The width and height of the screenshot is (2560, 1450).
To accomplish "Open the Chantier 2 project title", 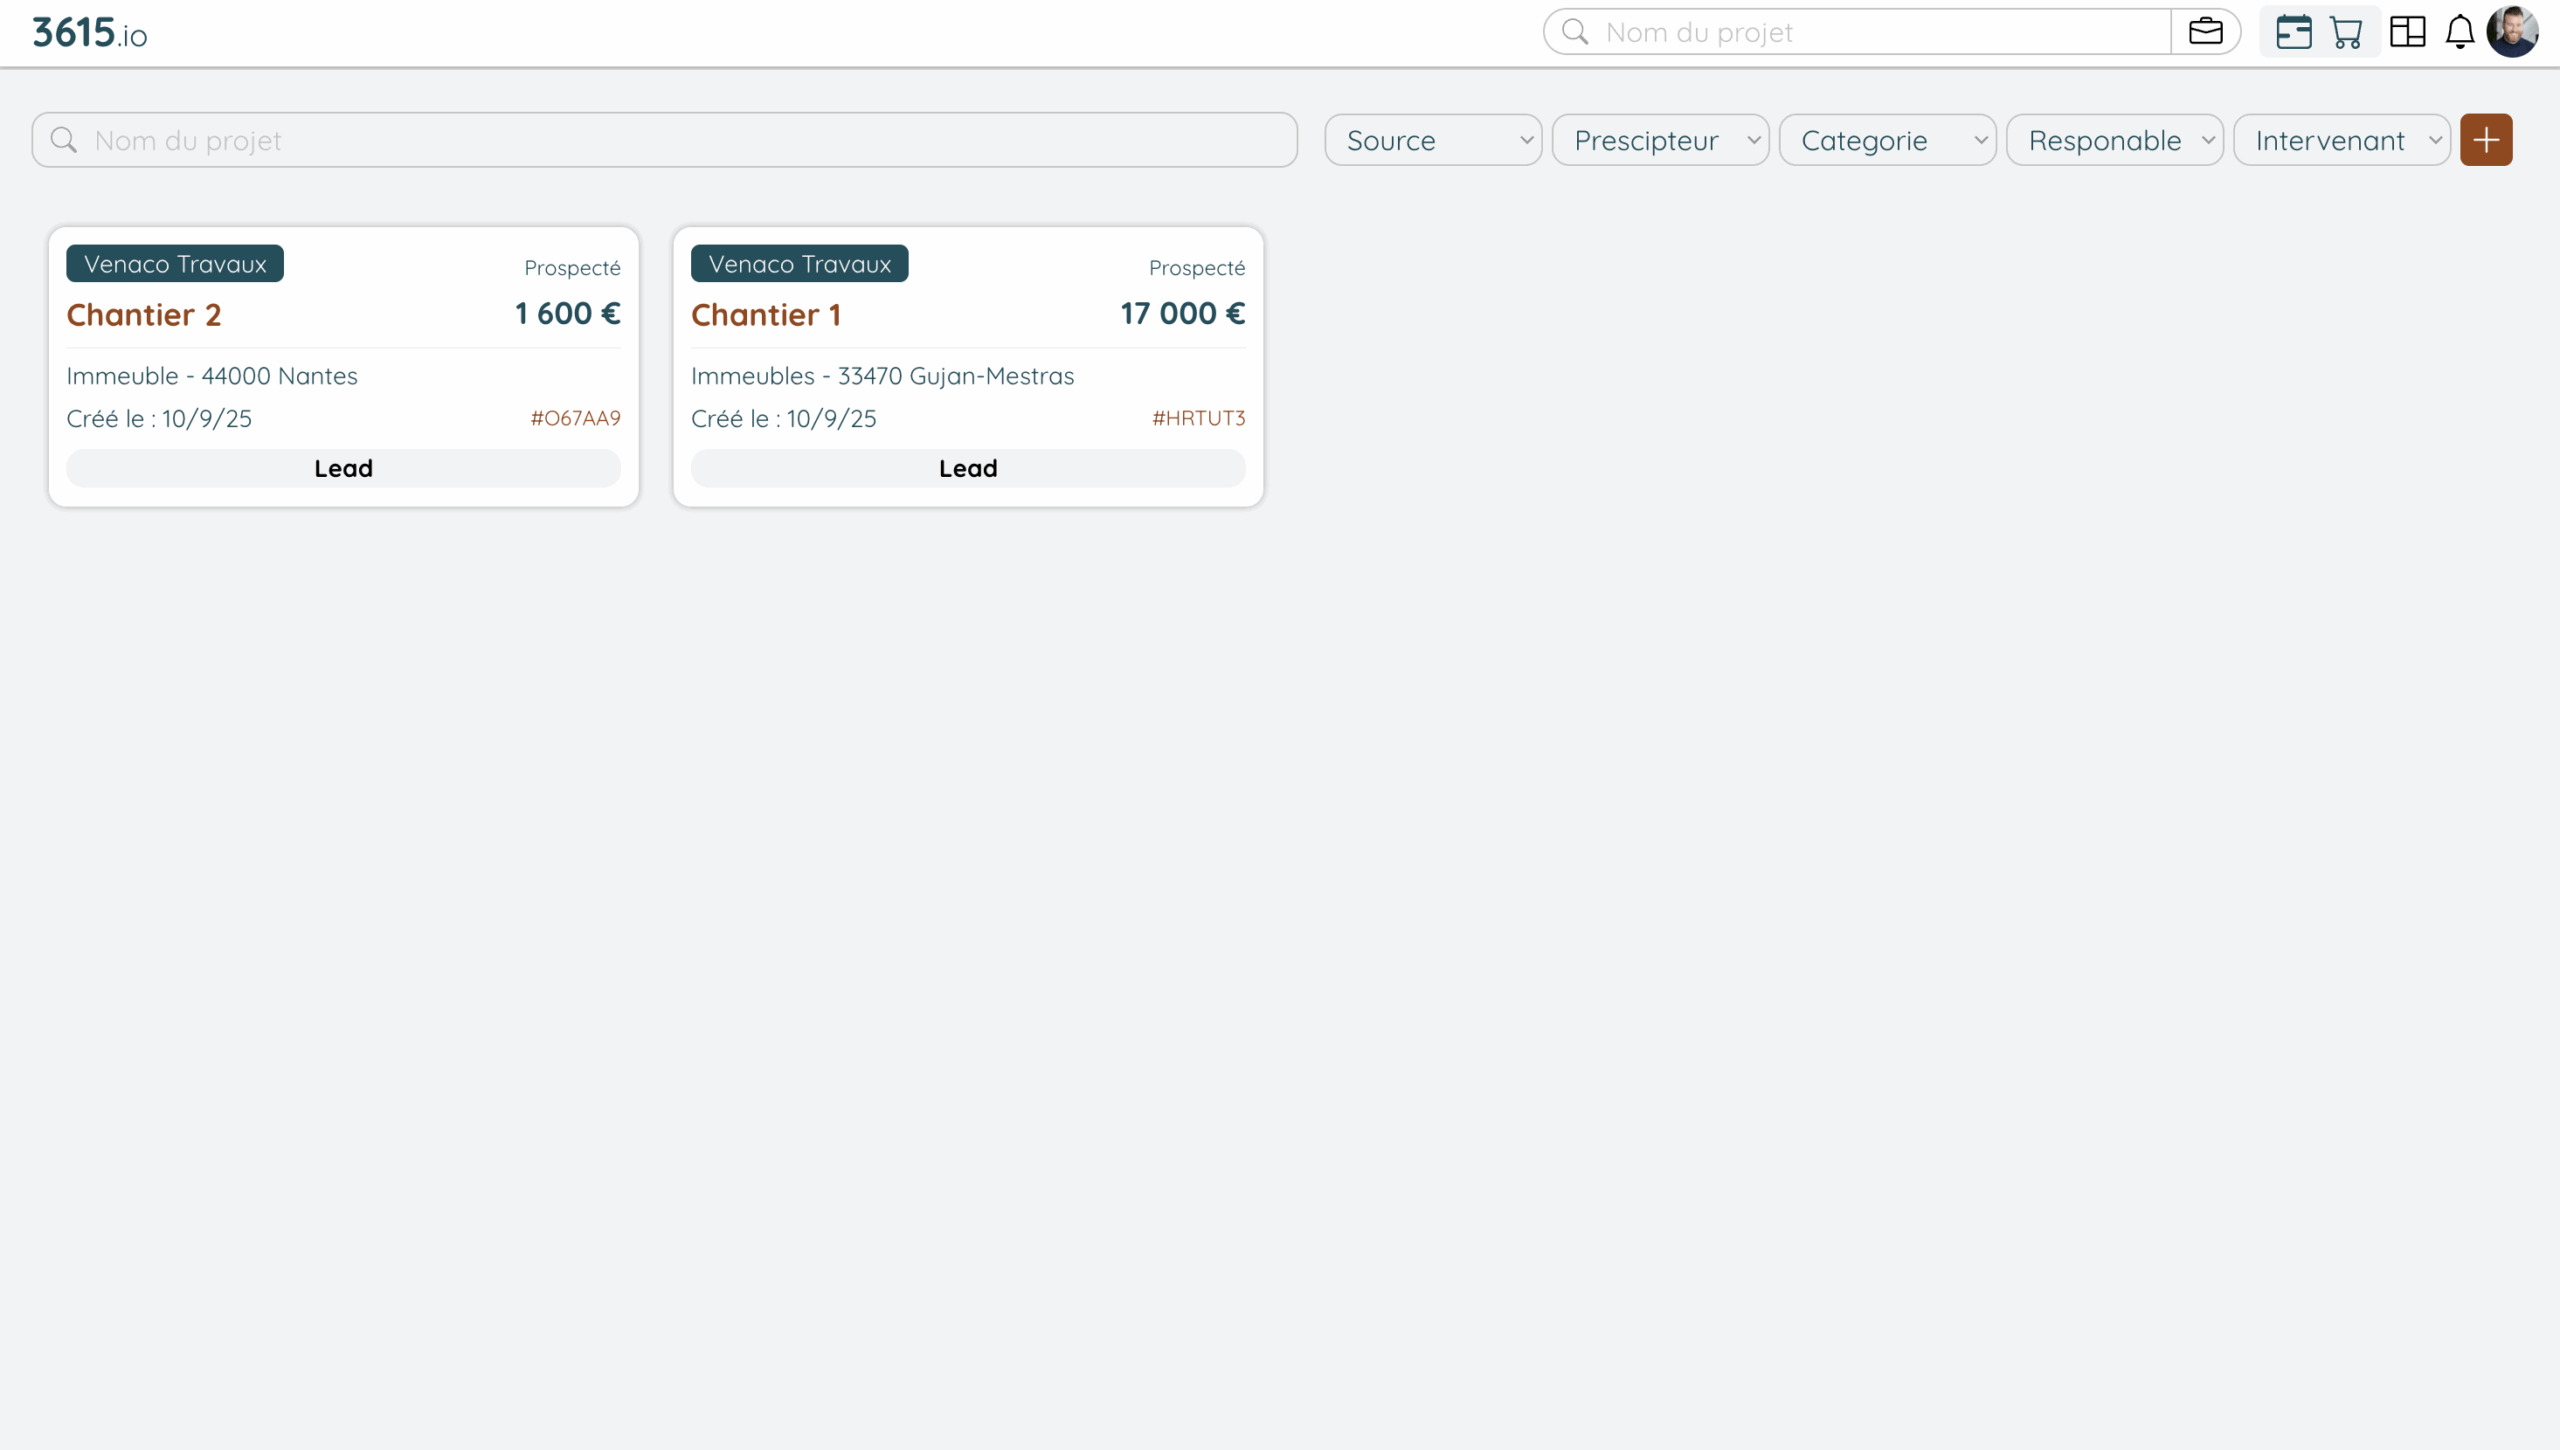I will [x=144, y=315].
